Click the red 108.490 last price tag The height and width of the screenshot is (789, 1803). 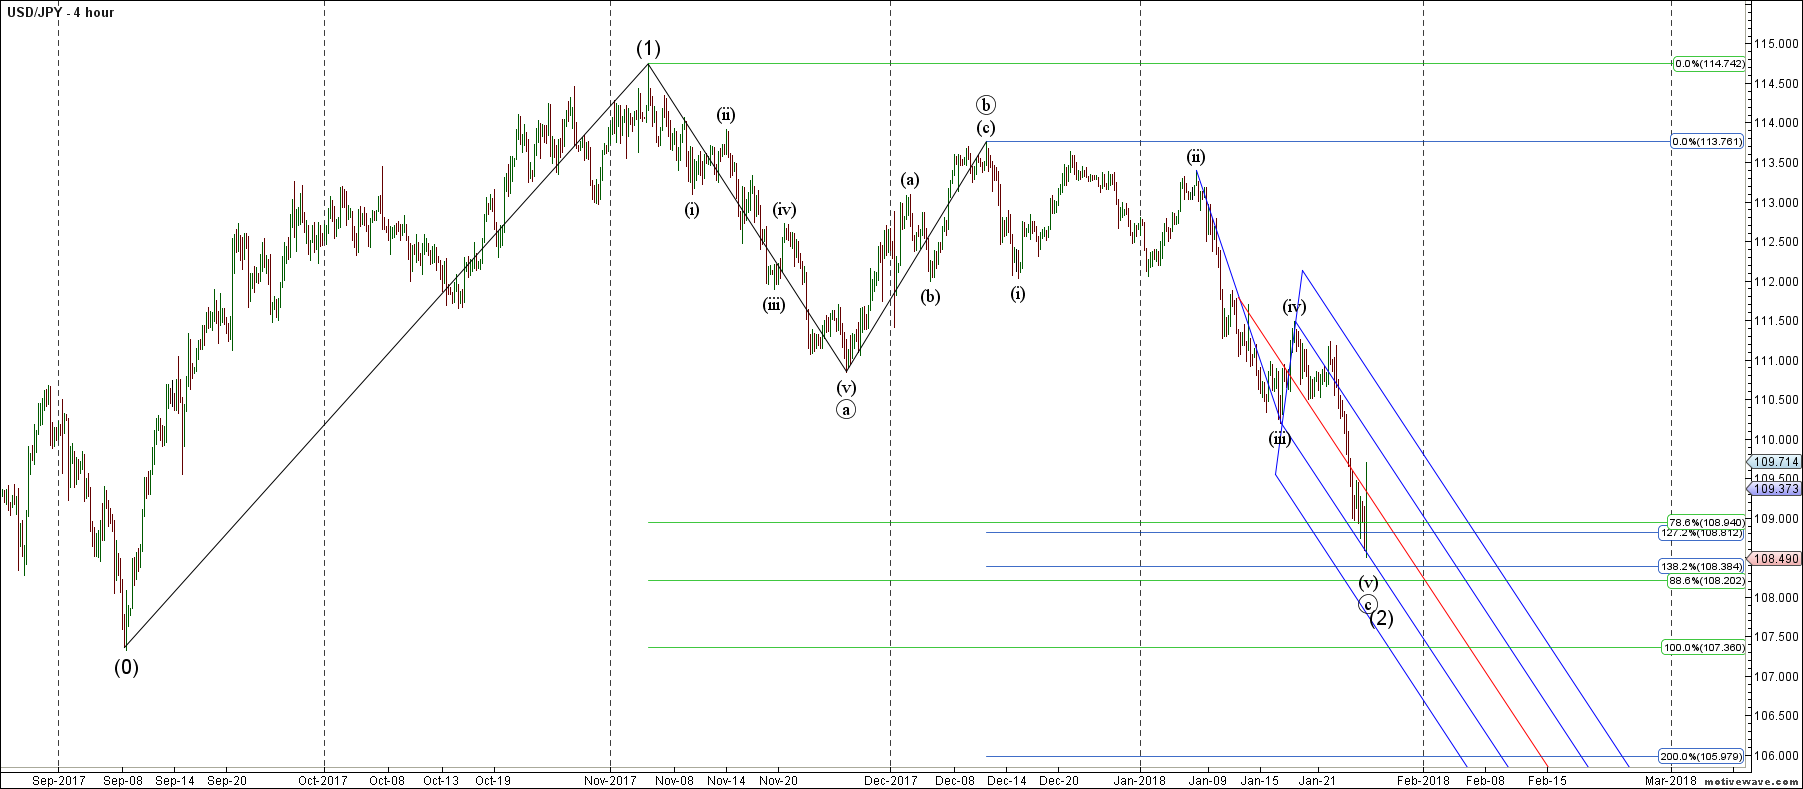click(x=1774, y=559)
